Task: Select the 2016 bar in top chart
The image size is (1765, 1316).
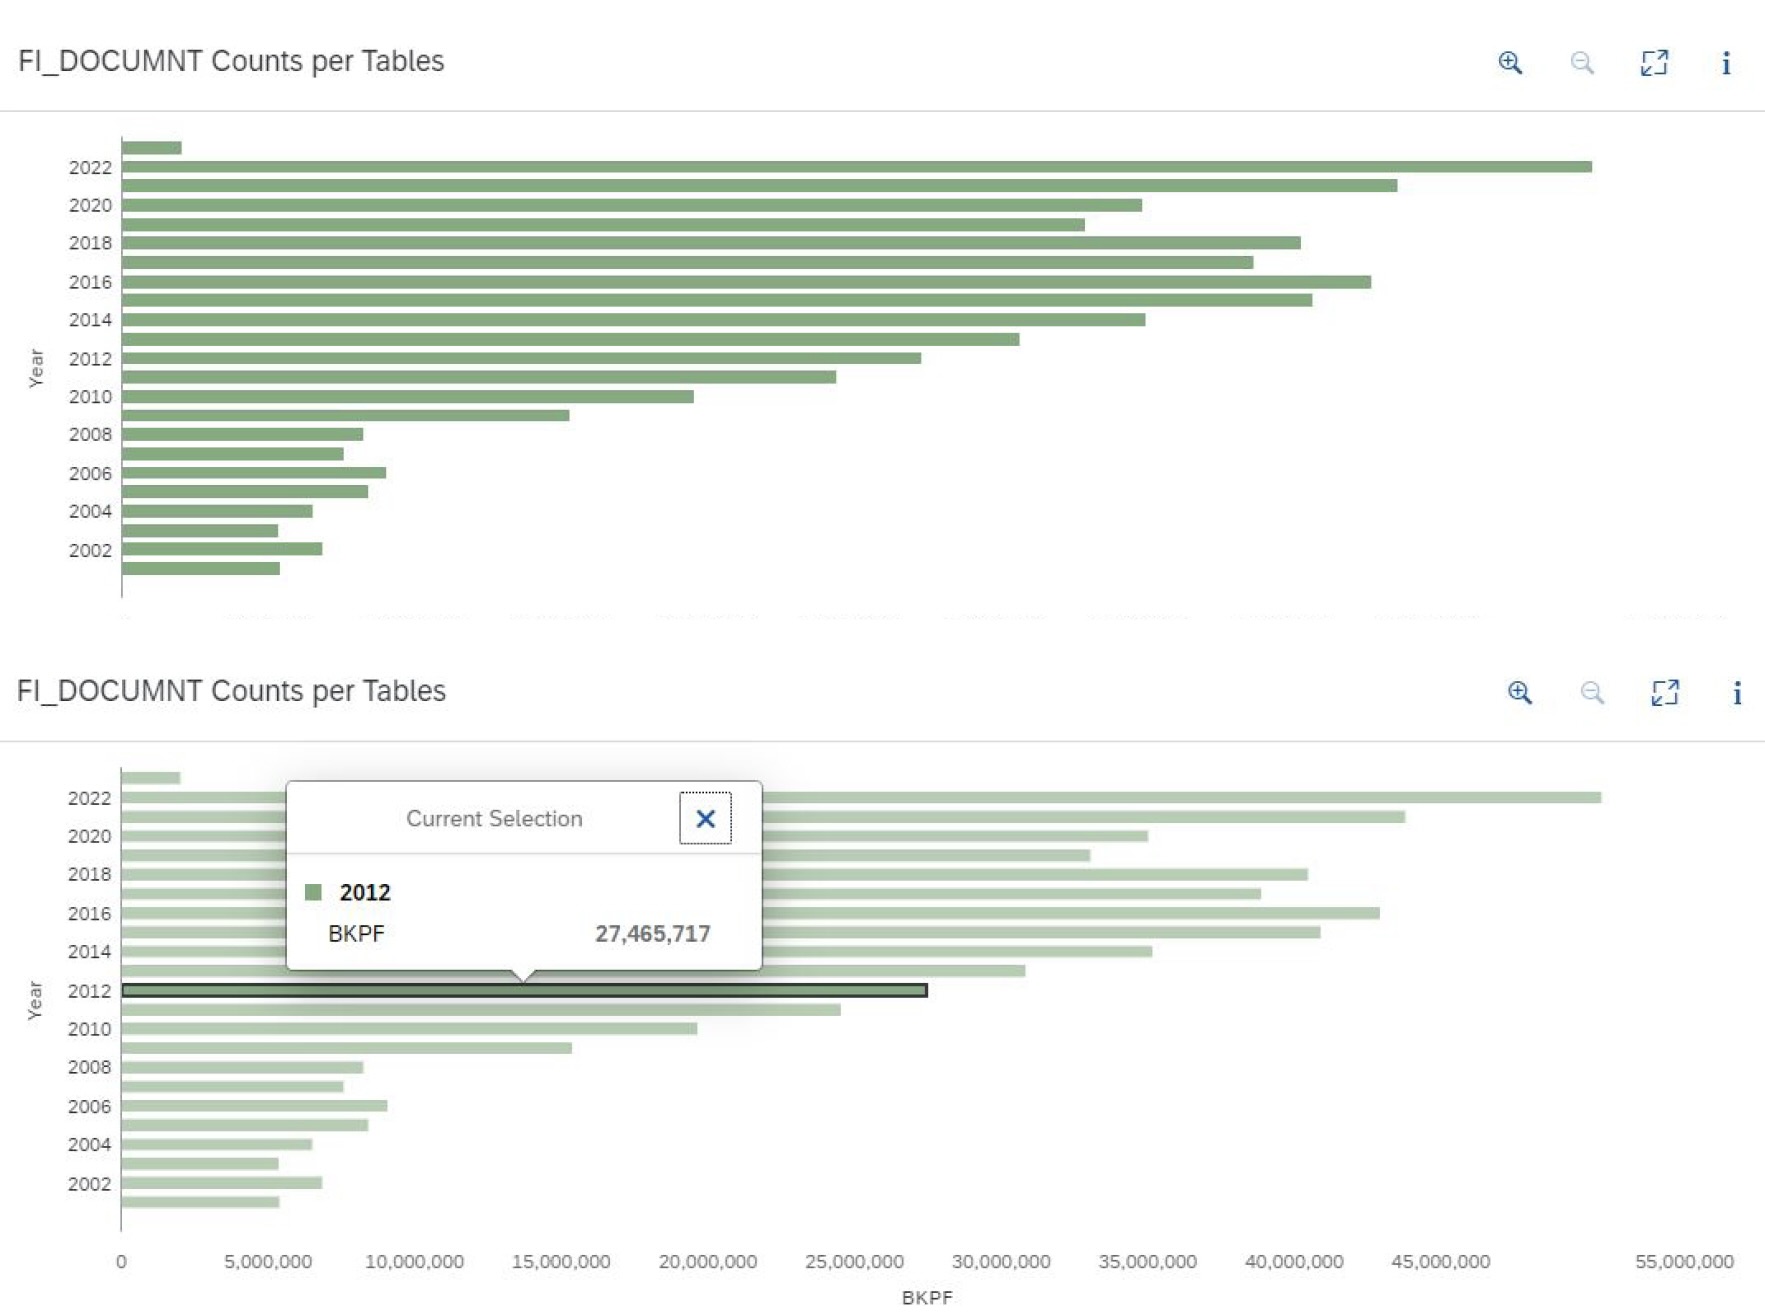Action: click(x=746, y=282)
